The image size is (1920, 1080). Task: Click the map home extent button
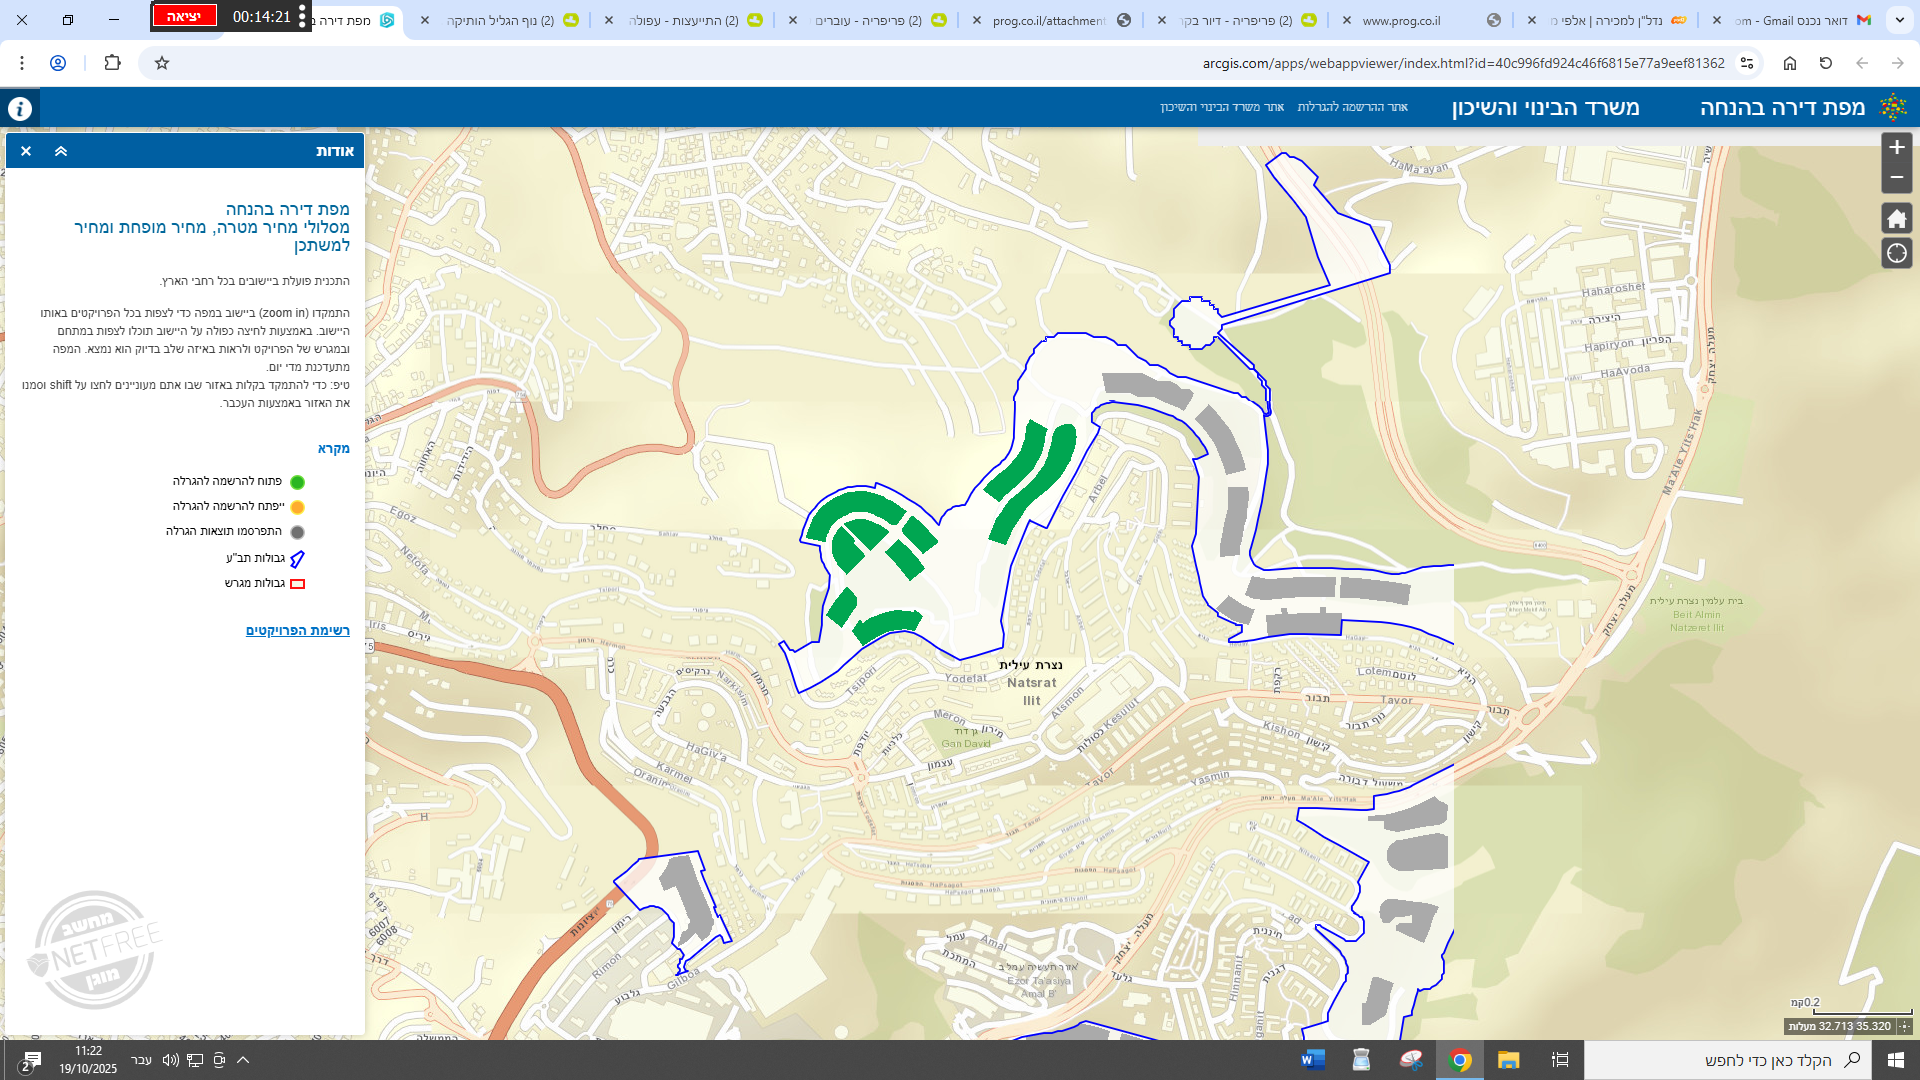(x=1897, y=219)
